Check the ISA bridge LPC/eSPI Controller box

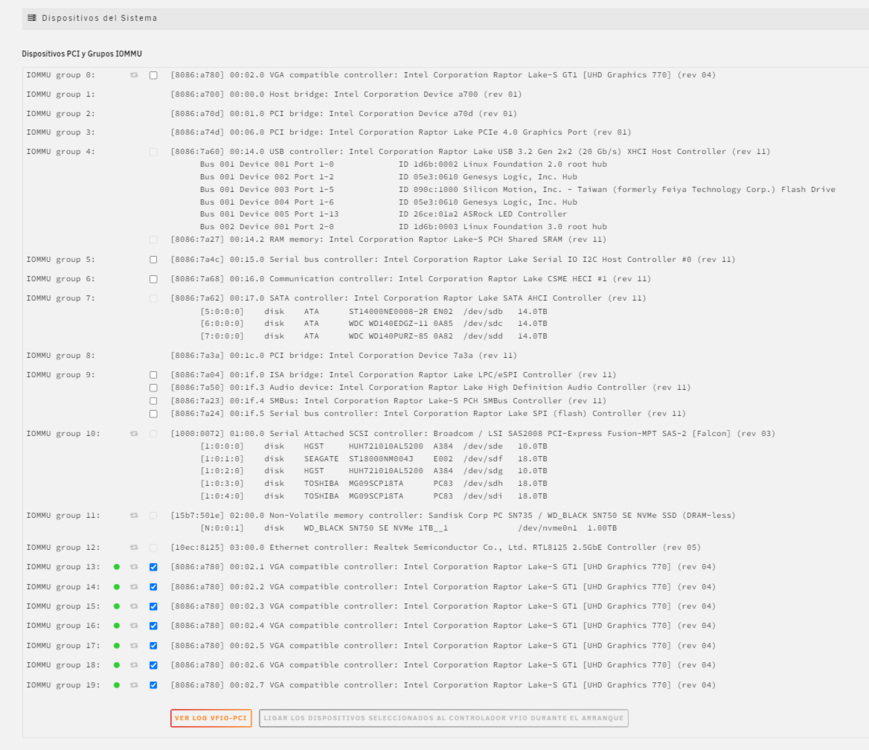click(x=154, y=375)
